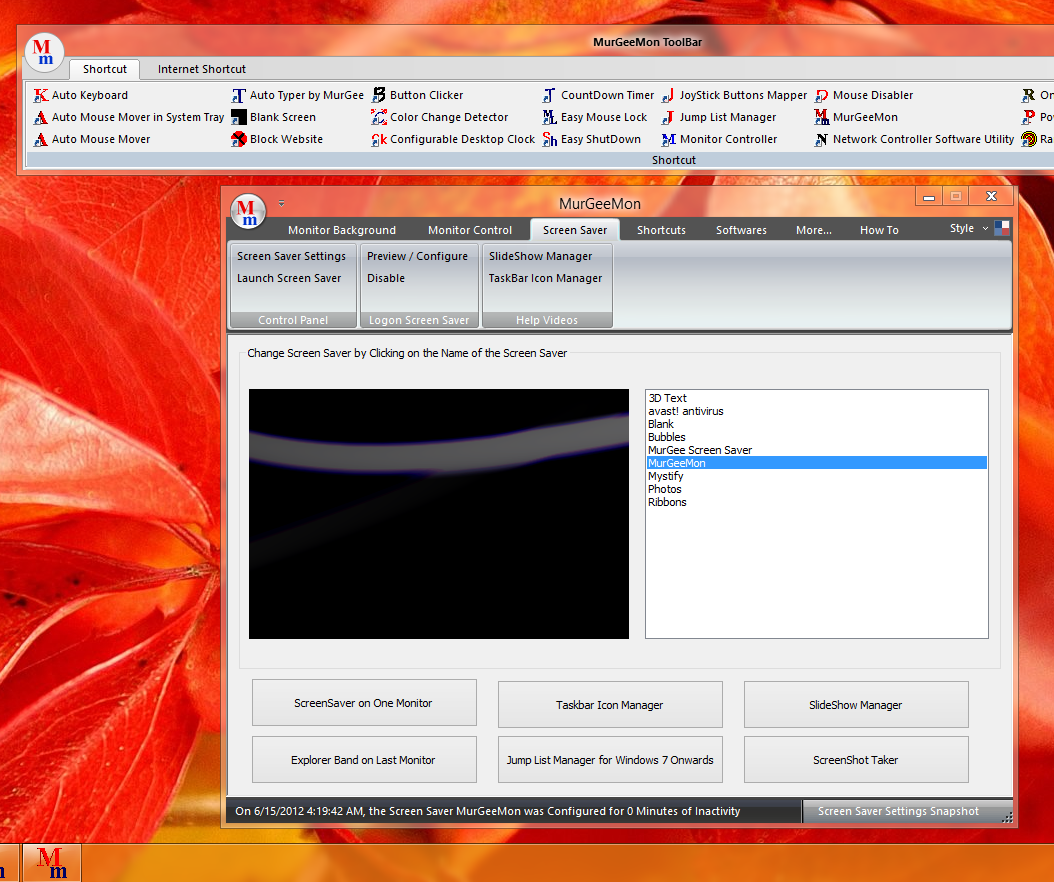Open the CountDown Timer icon

[550, 95]
